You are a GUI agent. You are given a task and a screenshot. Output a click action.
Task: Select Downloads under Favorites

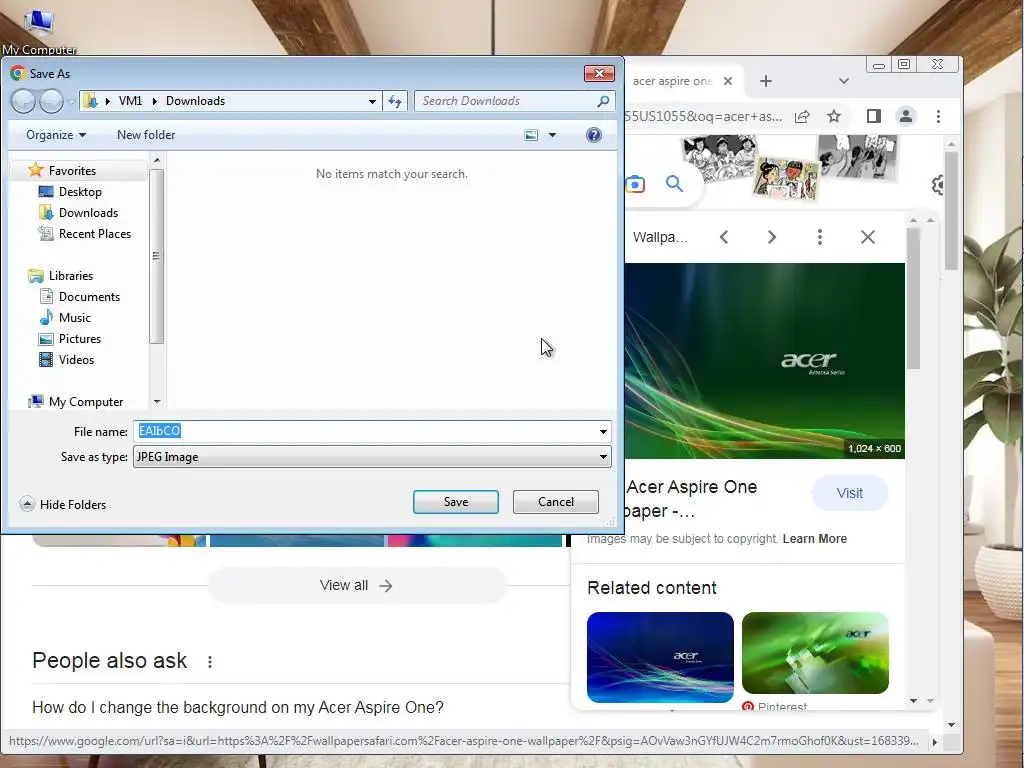[88, 213]
